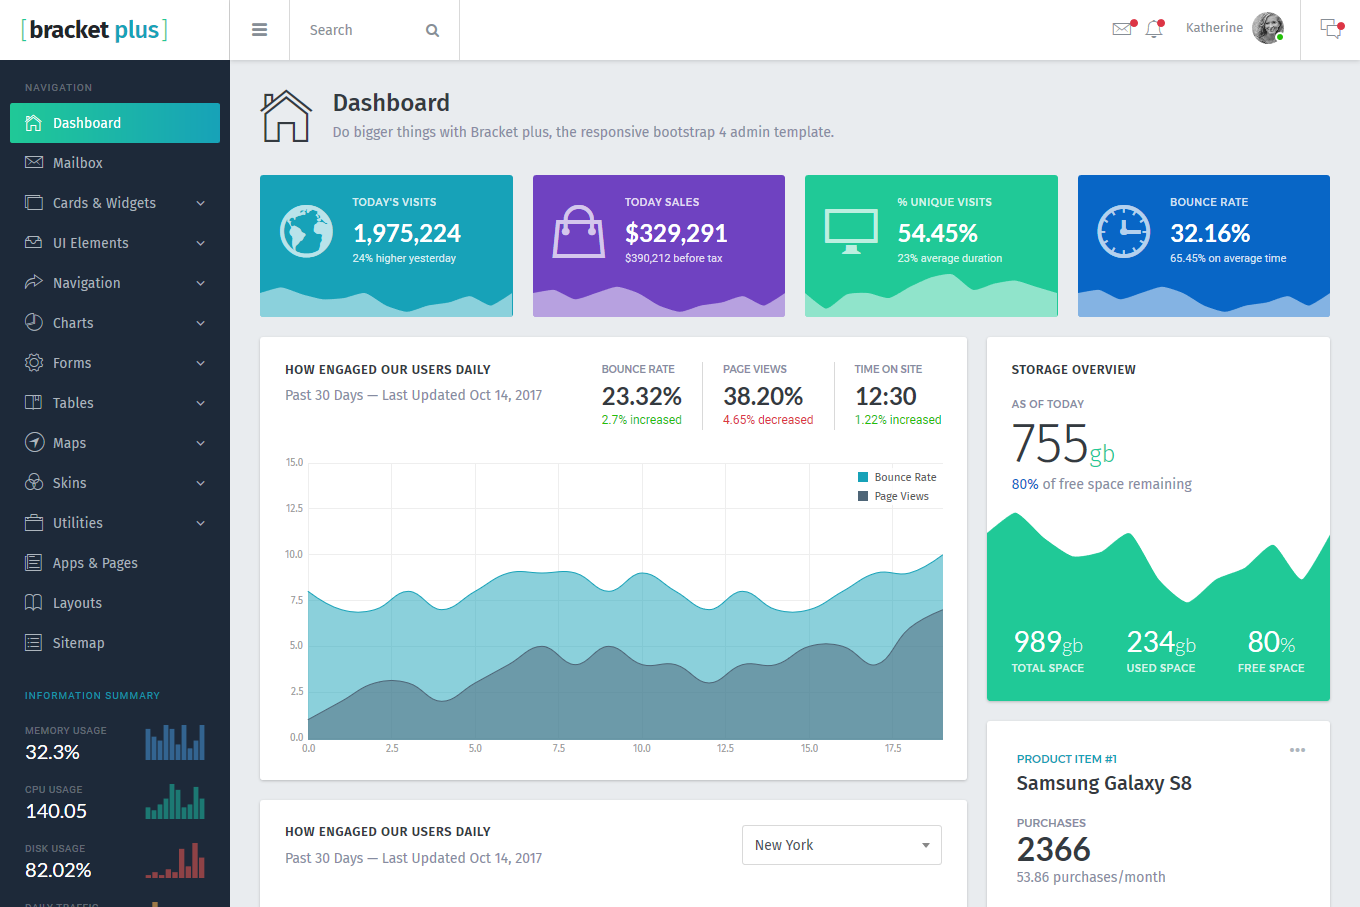Open the mail envelope notifications

click(1122, 29)
